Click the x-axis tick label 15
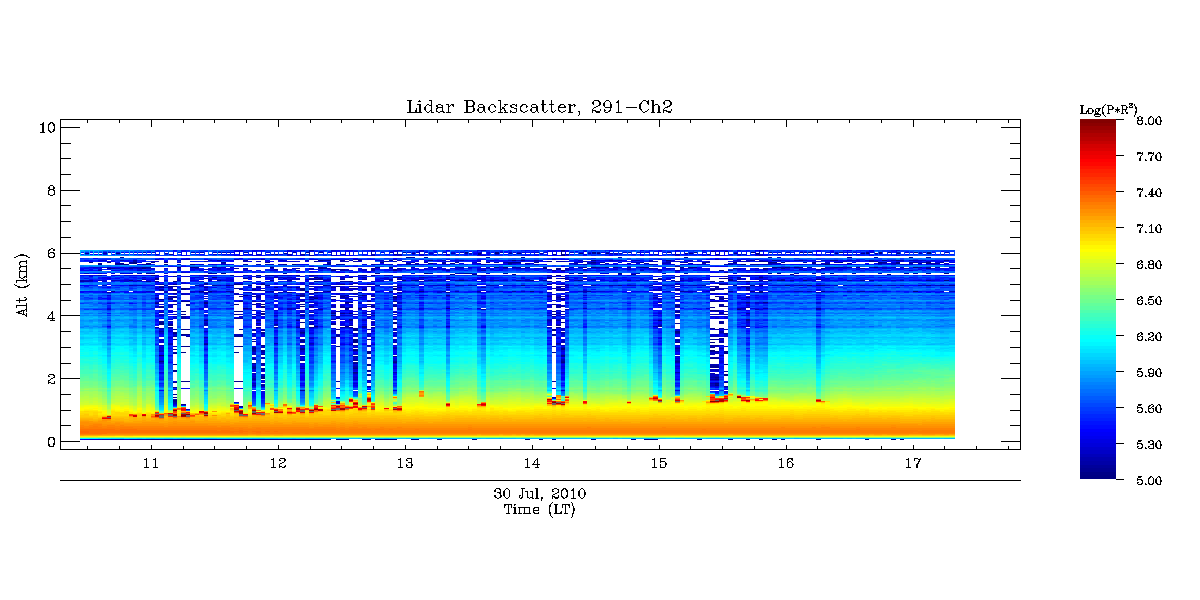 point(658,464)
